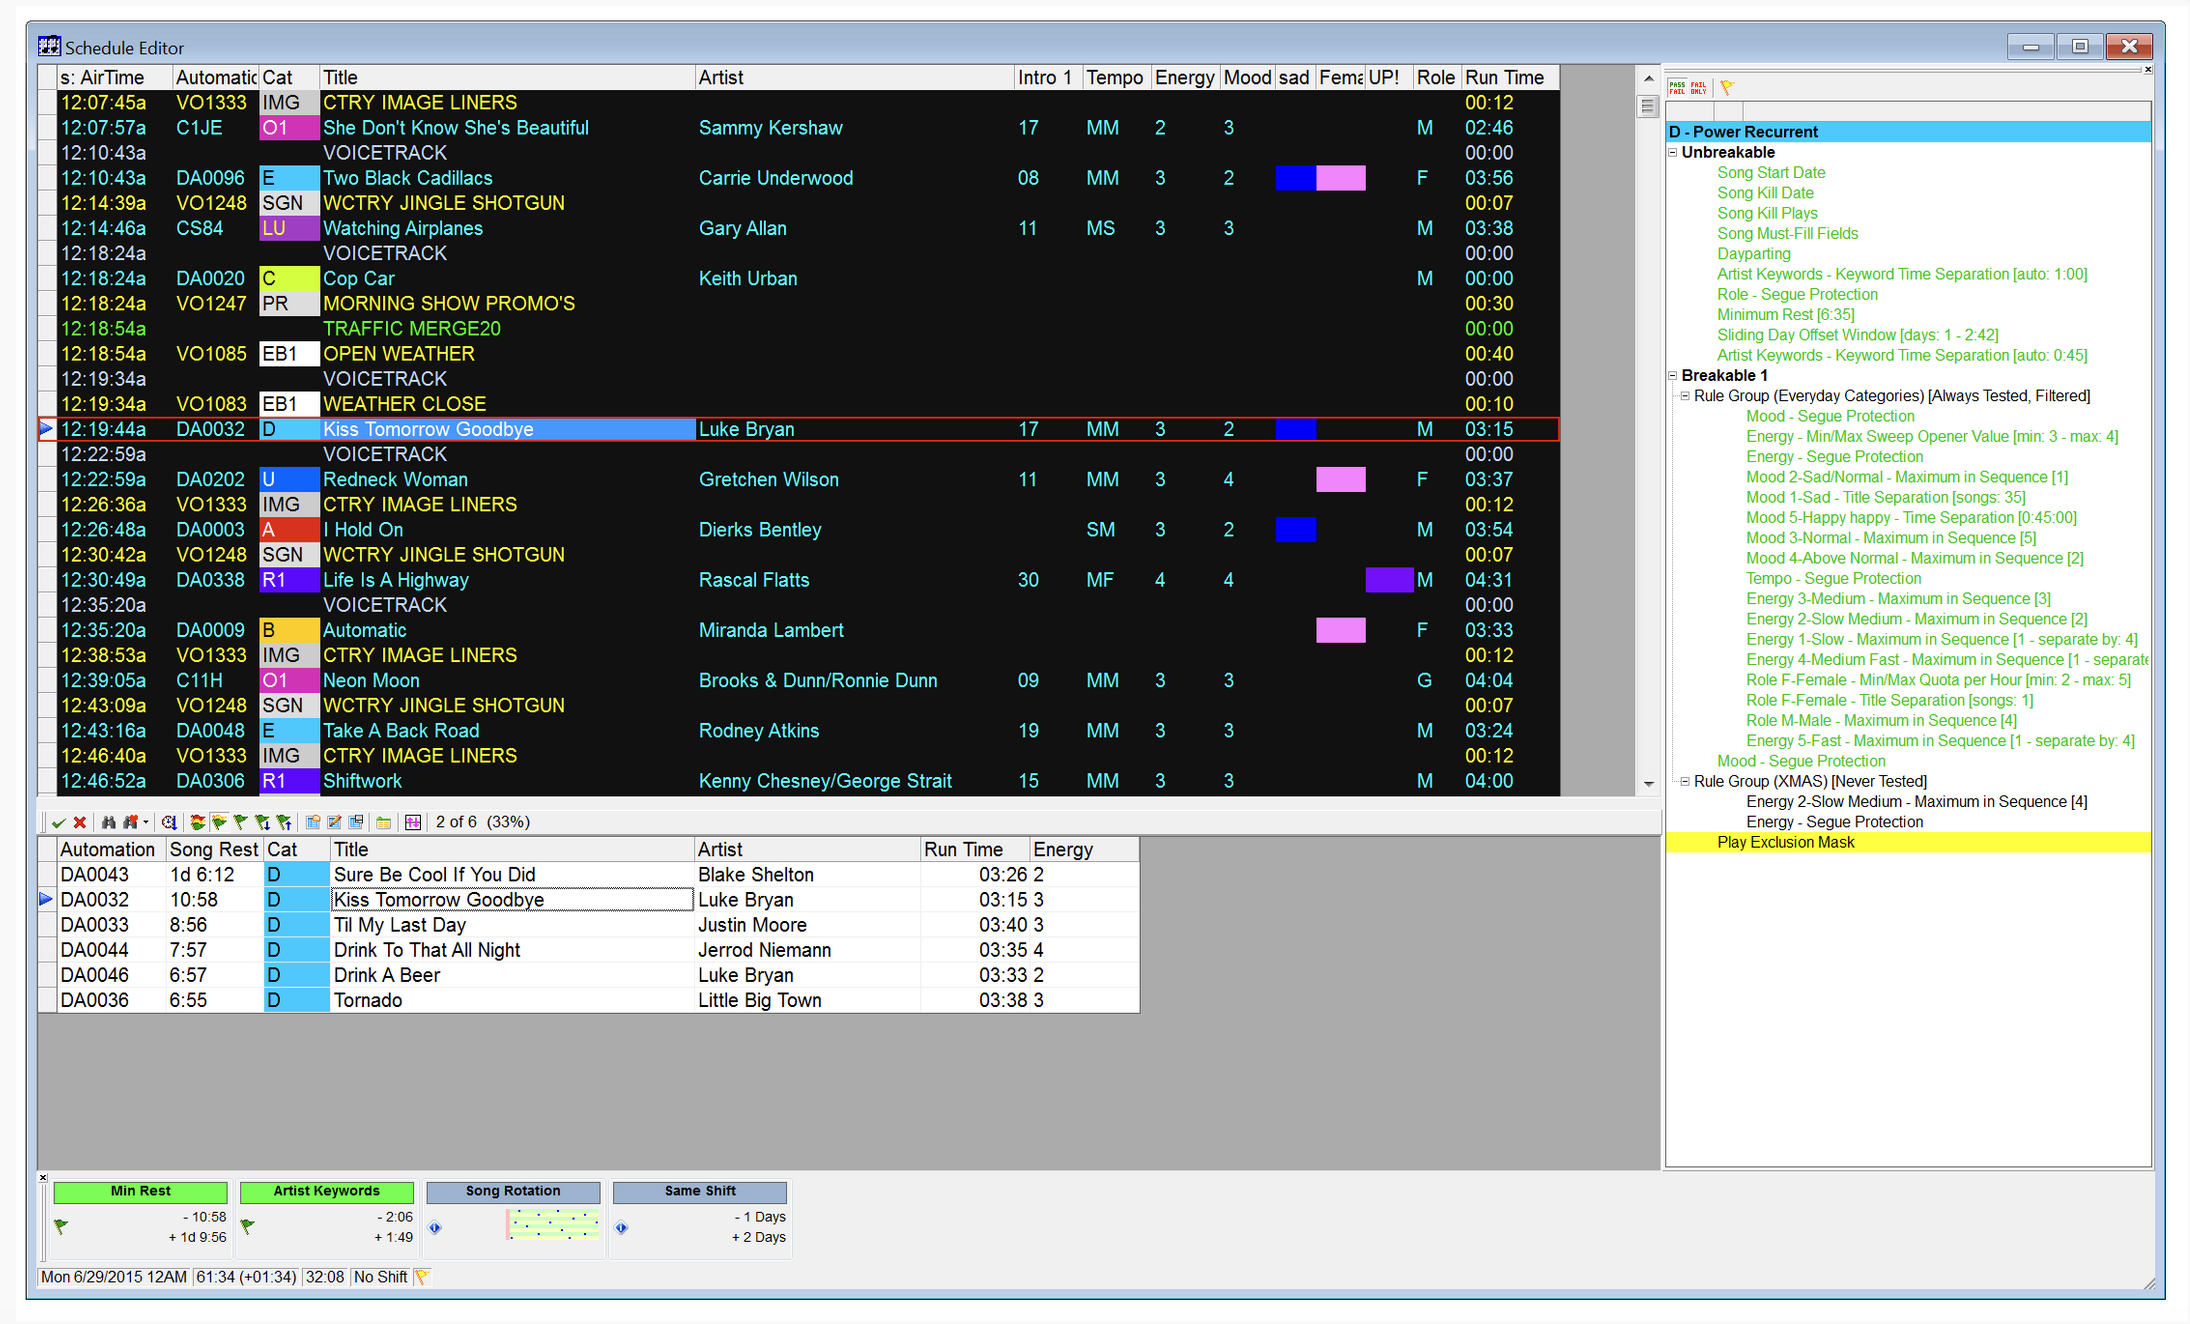
Task: Click the green checkmark accept icon
Action: [x=58, y=822]
